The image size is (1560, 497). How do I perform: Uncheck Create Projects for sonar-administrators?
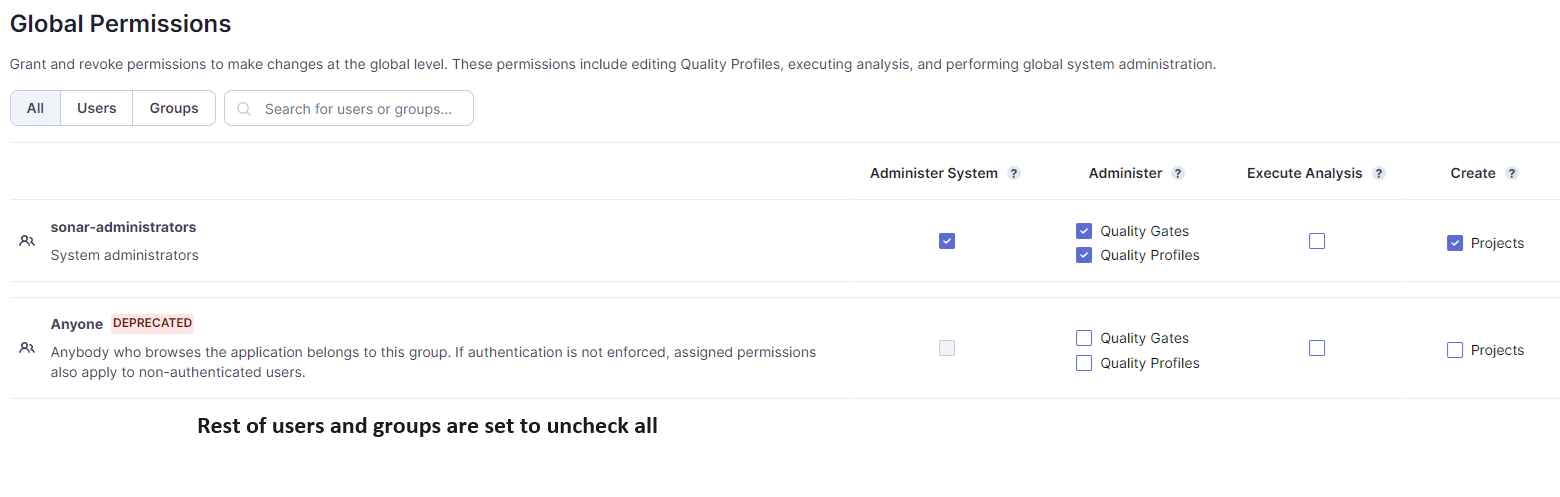1455,243
